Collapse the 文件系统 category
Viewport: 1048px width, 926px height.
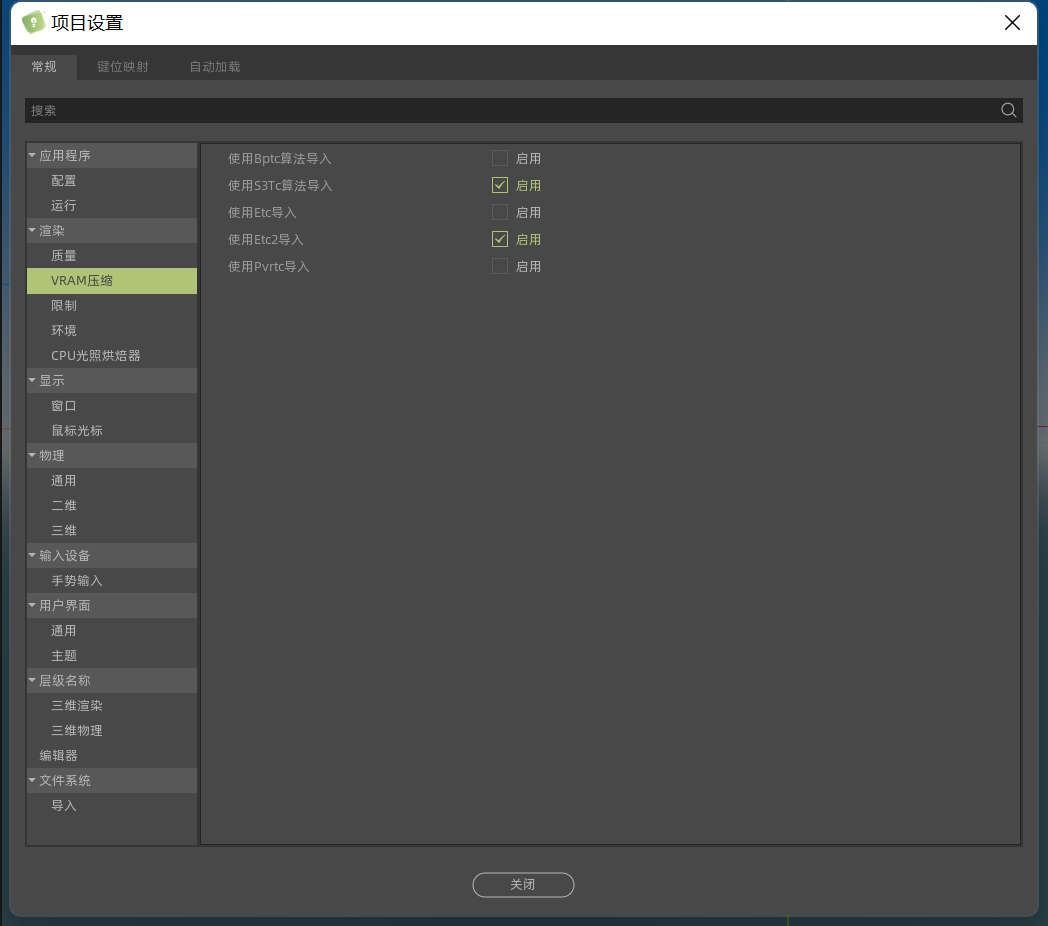pos(32,780)
